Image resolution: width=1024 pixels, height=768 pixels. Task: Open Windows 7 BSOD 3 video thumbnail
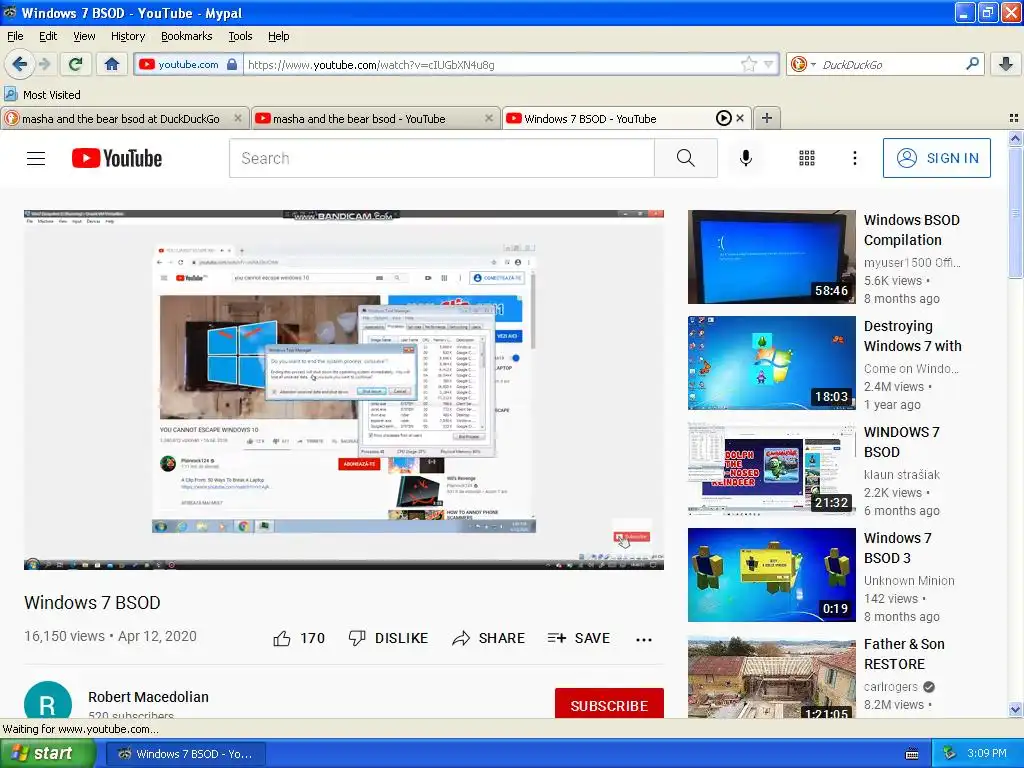tap(771, 575)
